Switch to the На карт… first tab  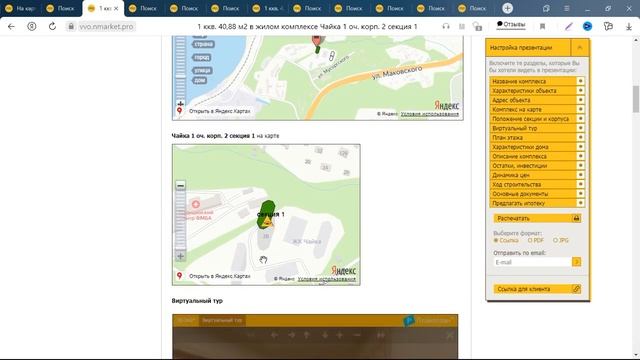pyautogui.click(x=20, y=8)
